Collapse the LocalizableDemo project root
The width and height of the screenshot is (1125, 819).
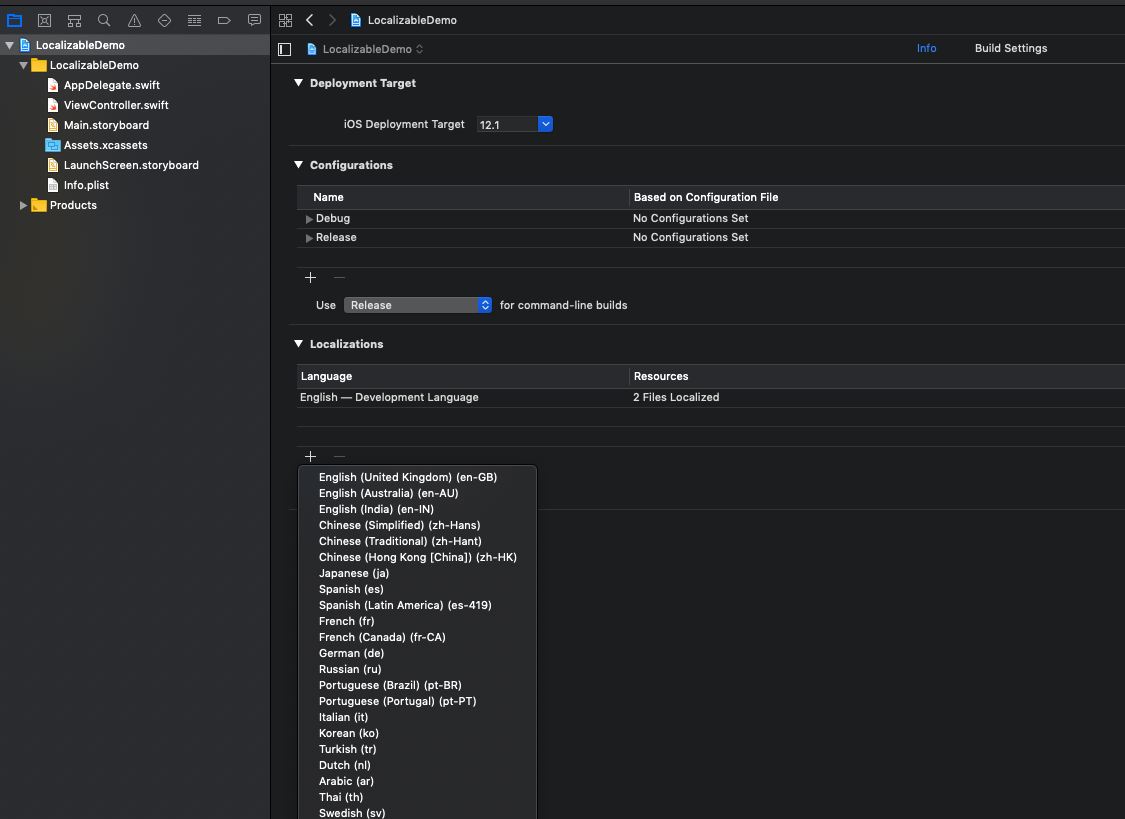pos(9,45)
